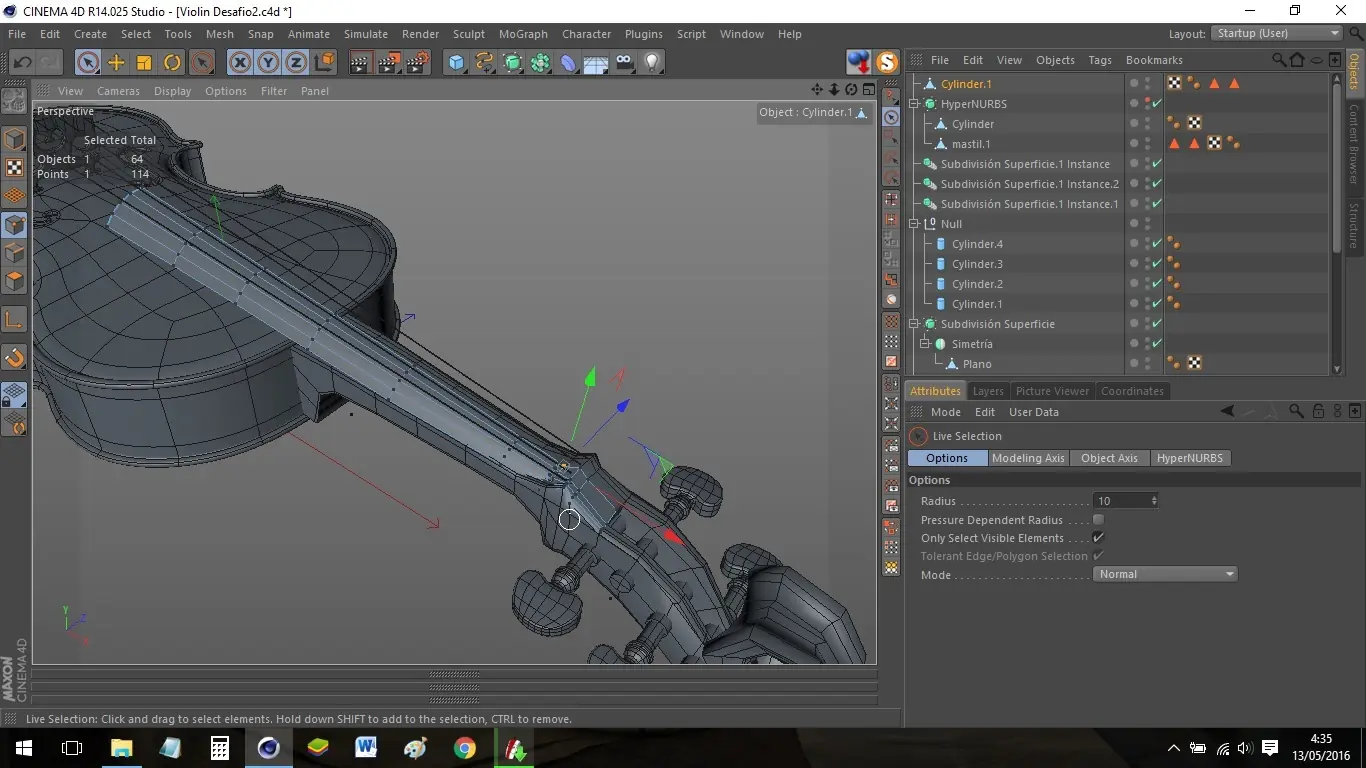Select mastil.1 object in tree
Viewport: 1366px width, 768px height.
(x=971, y=144)
